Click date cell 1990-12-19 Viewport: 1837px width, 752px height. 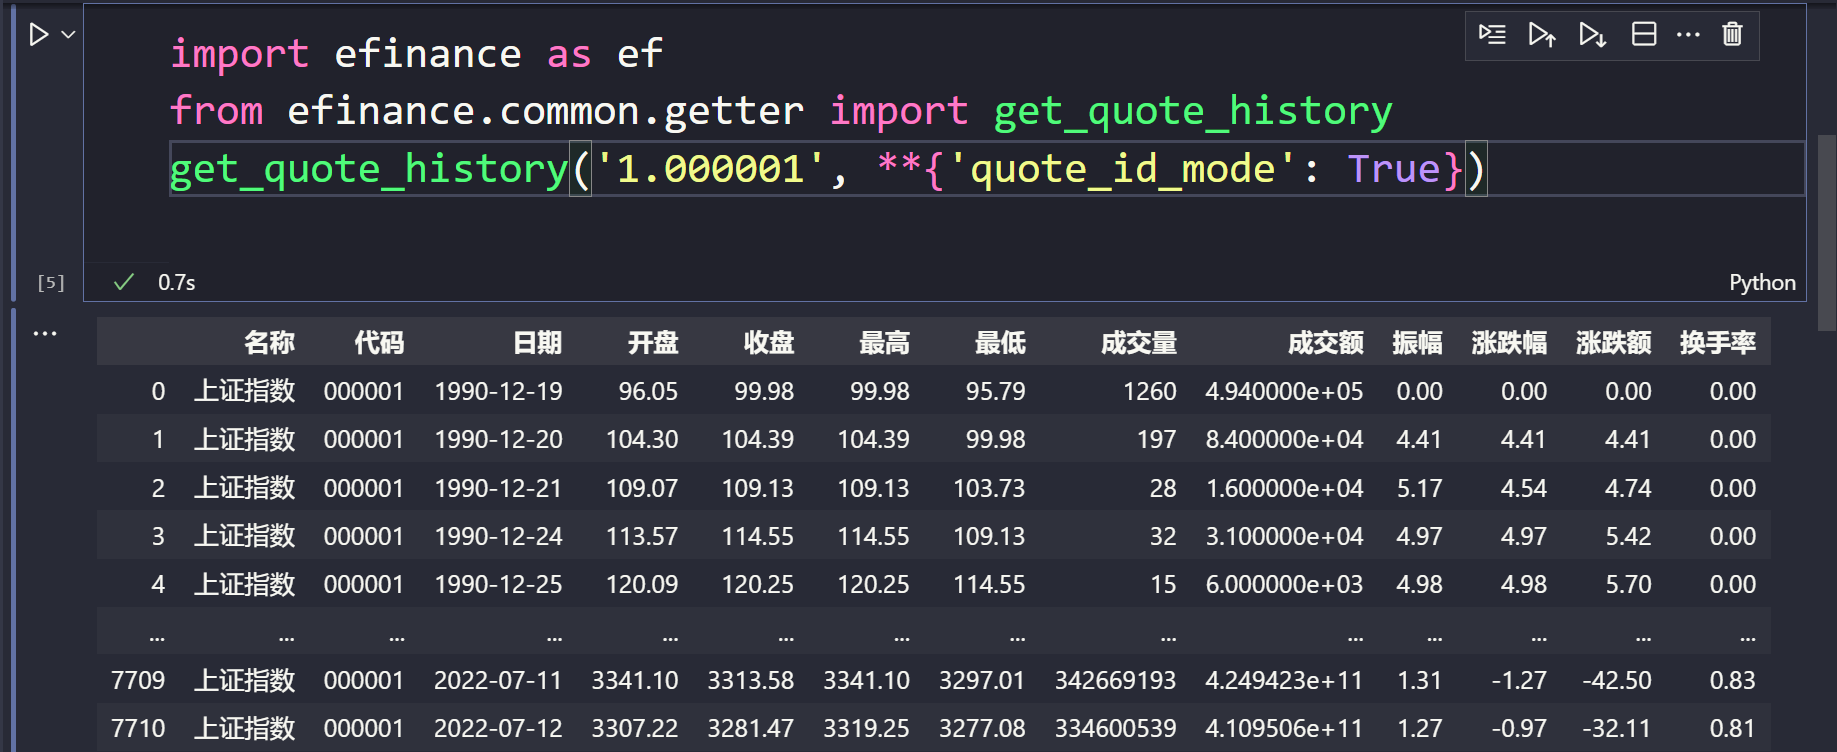[x=498, y=391]
